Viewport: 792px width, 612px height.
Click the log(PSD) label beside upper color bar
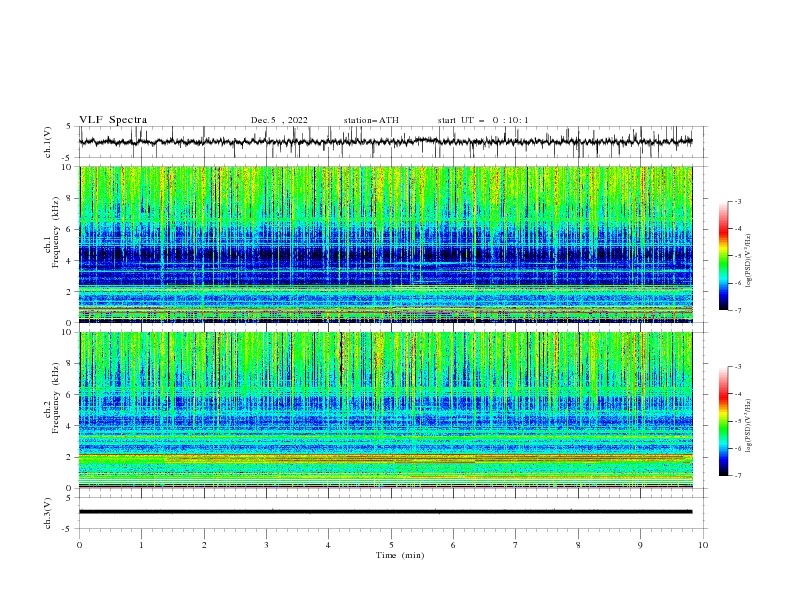point(748,261)
